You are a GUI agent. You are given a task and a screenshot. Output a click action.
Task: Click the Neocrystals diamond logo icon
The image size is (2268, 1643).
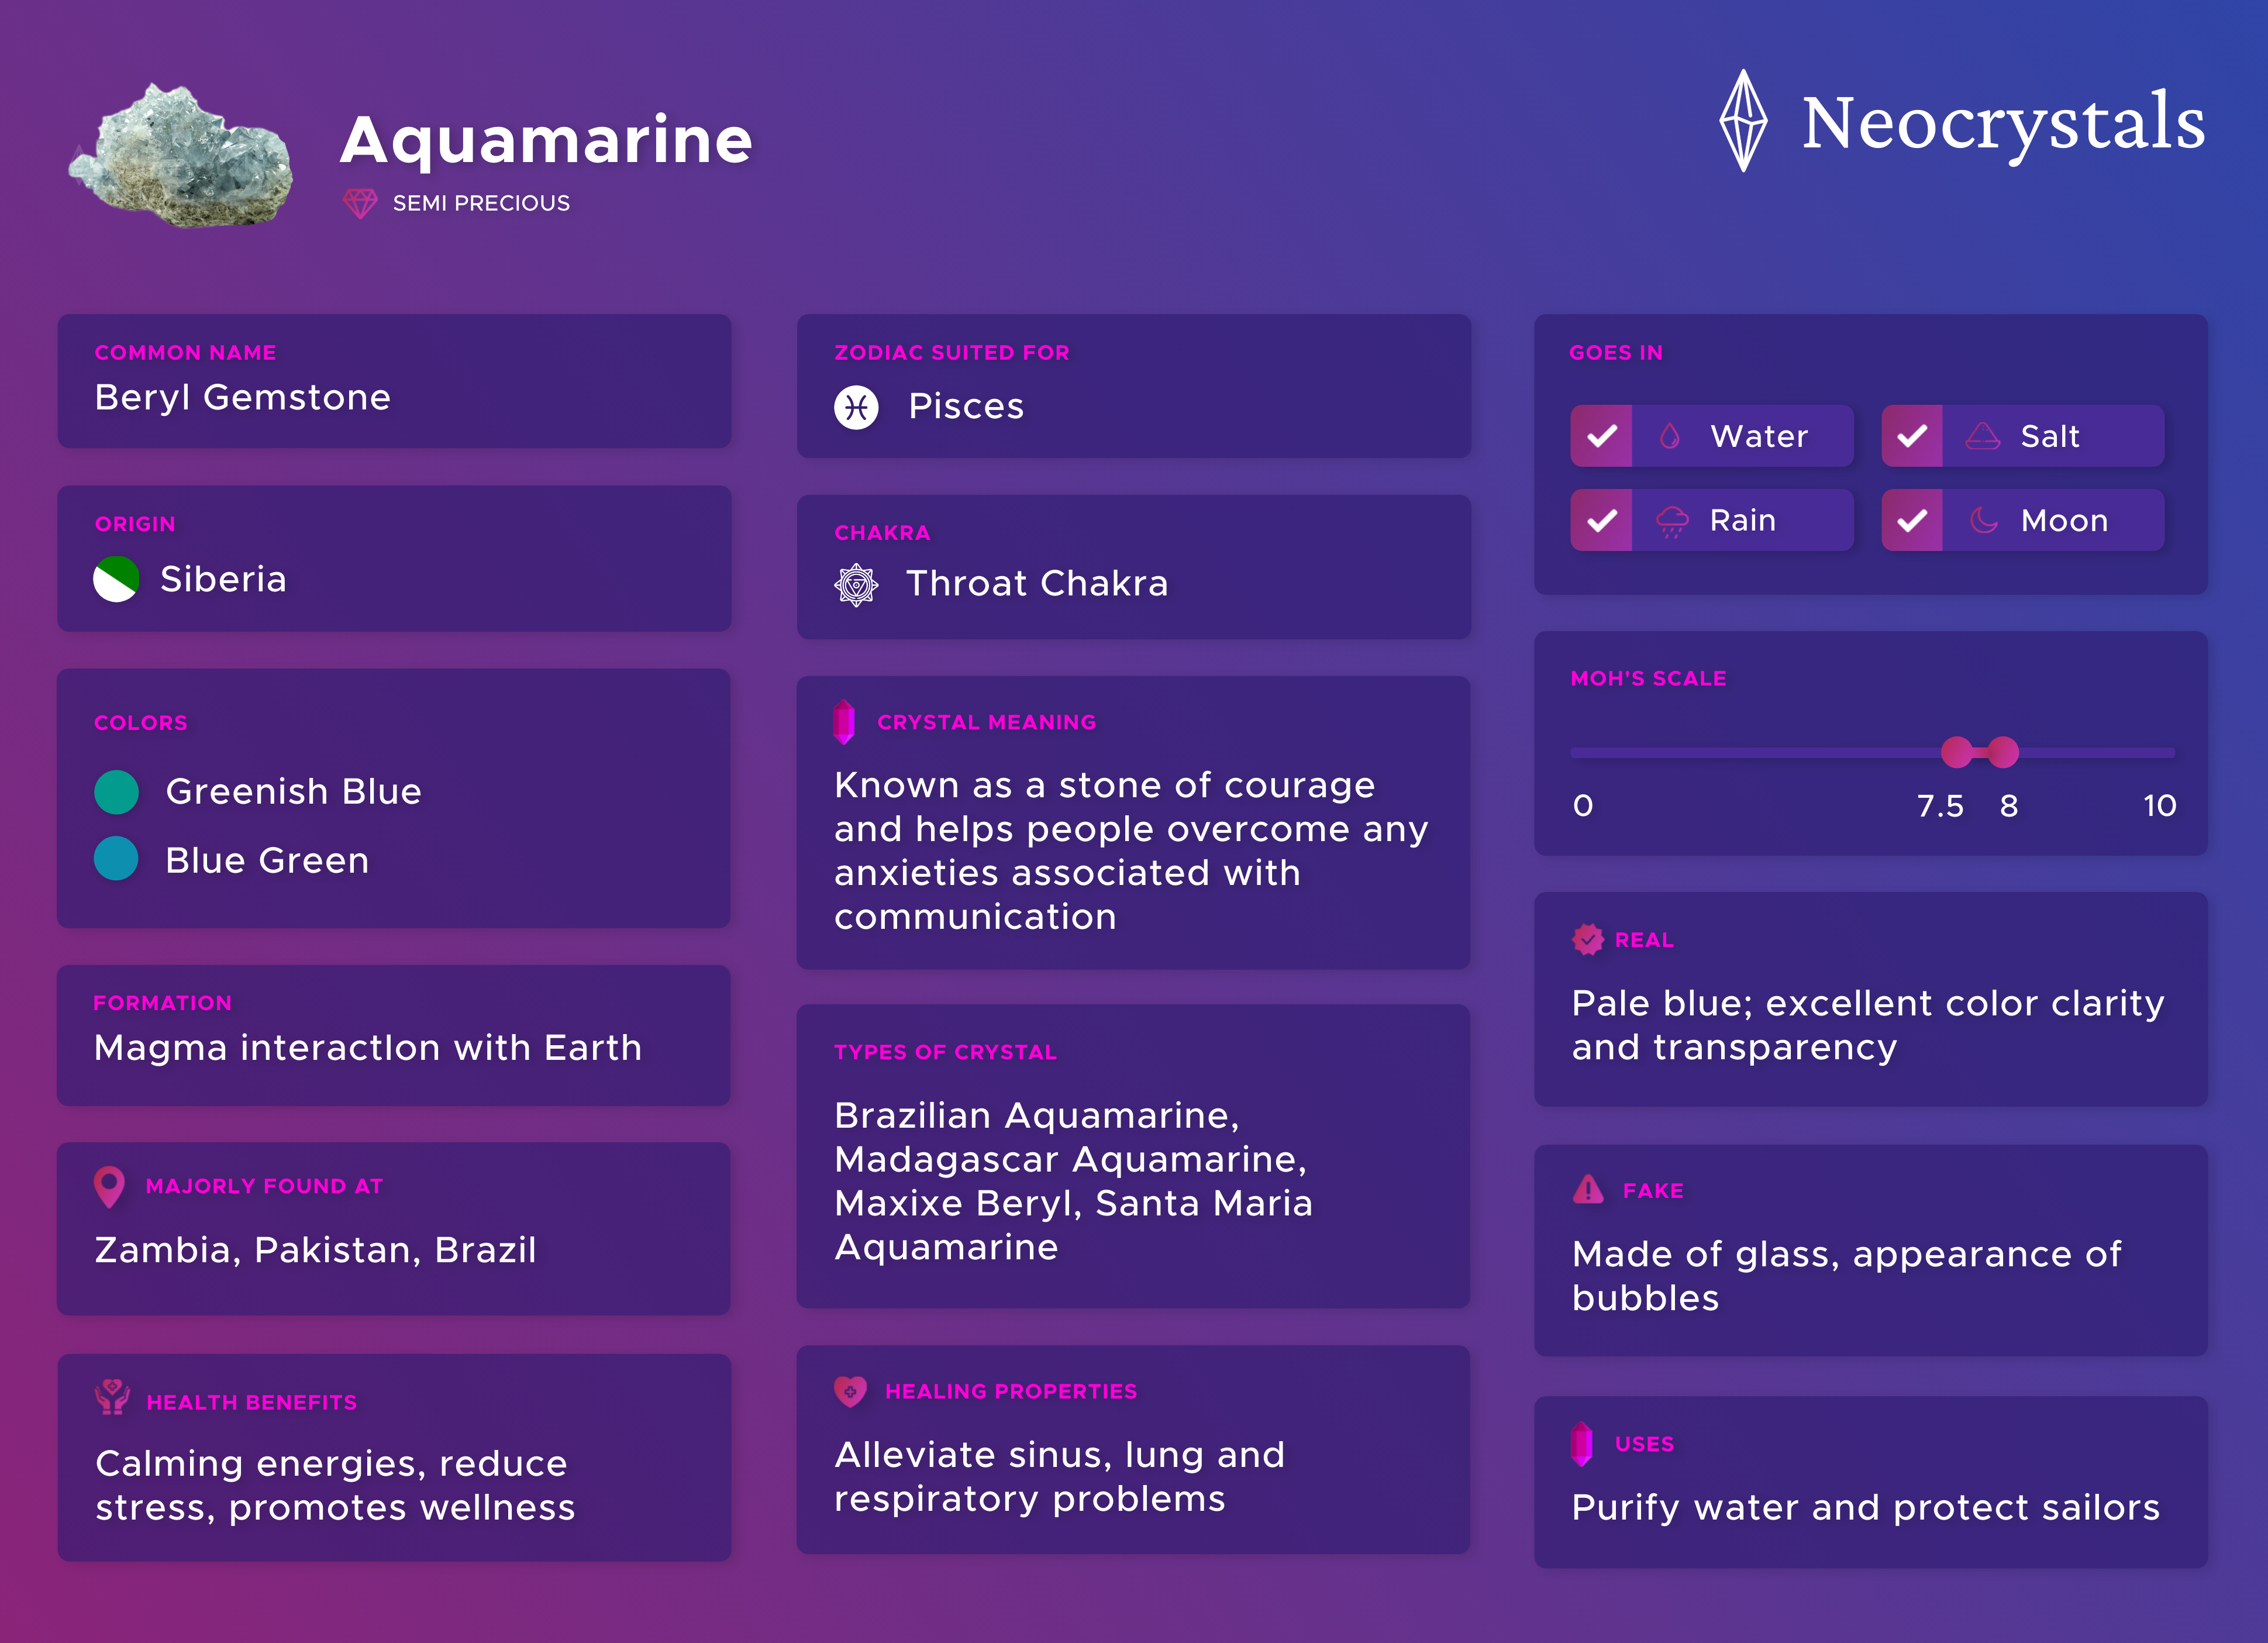click(x=1743, y=120)
